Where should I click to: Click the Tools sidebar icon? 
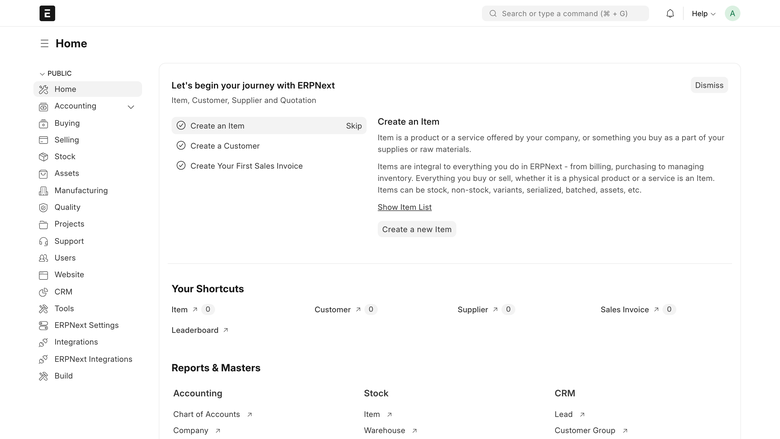click(x=44, y=309)
